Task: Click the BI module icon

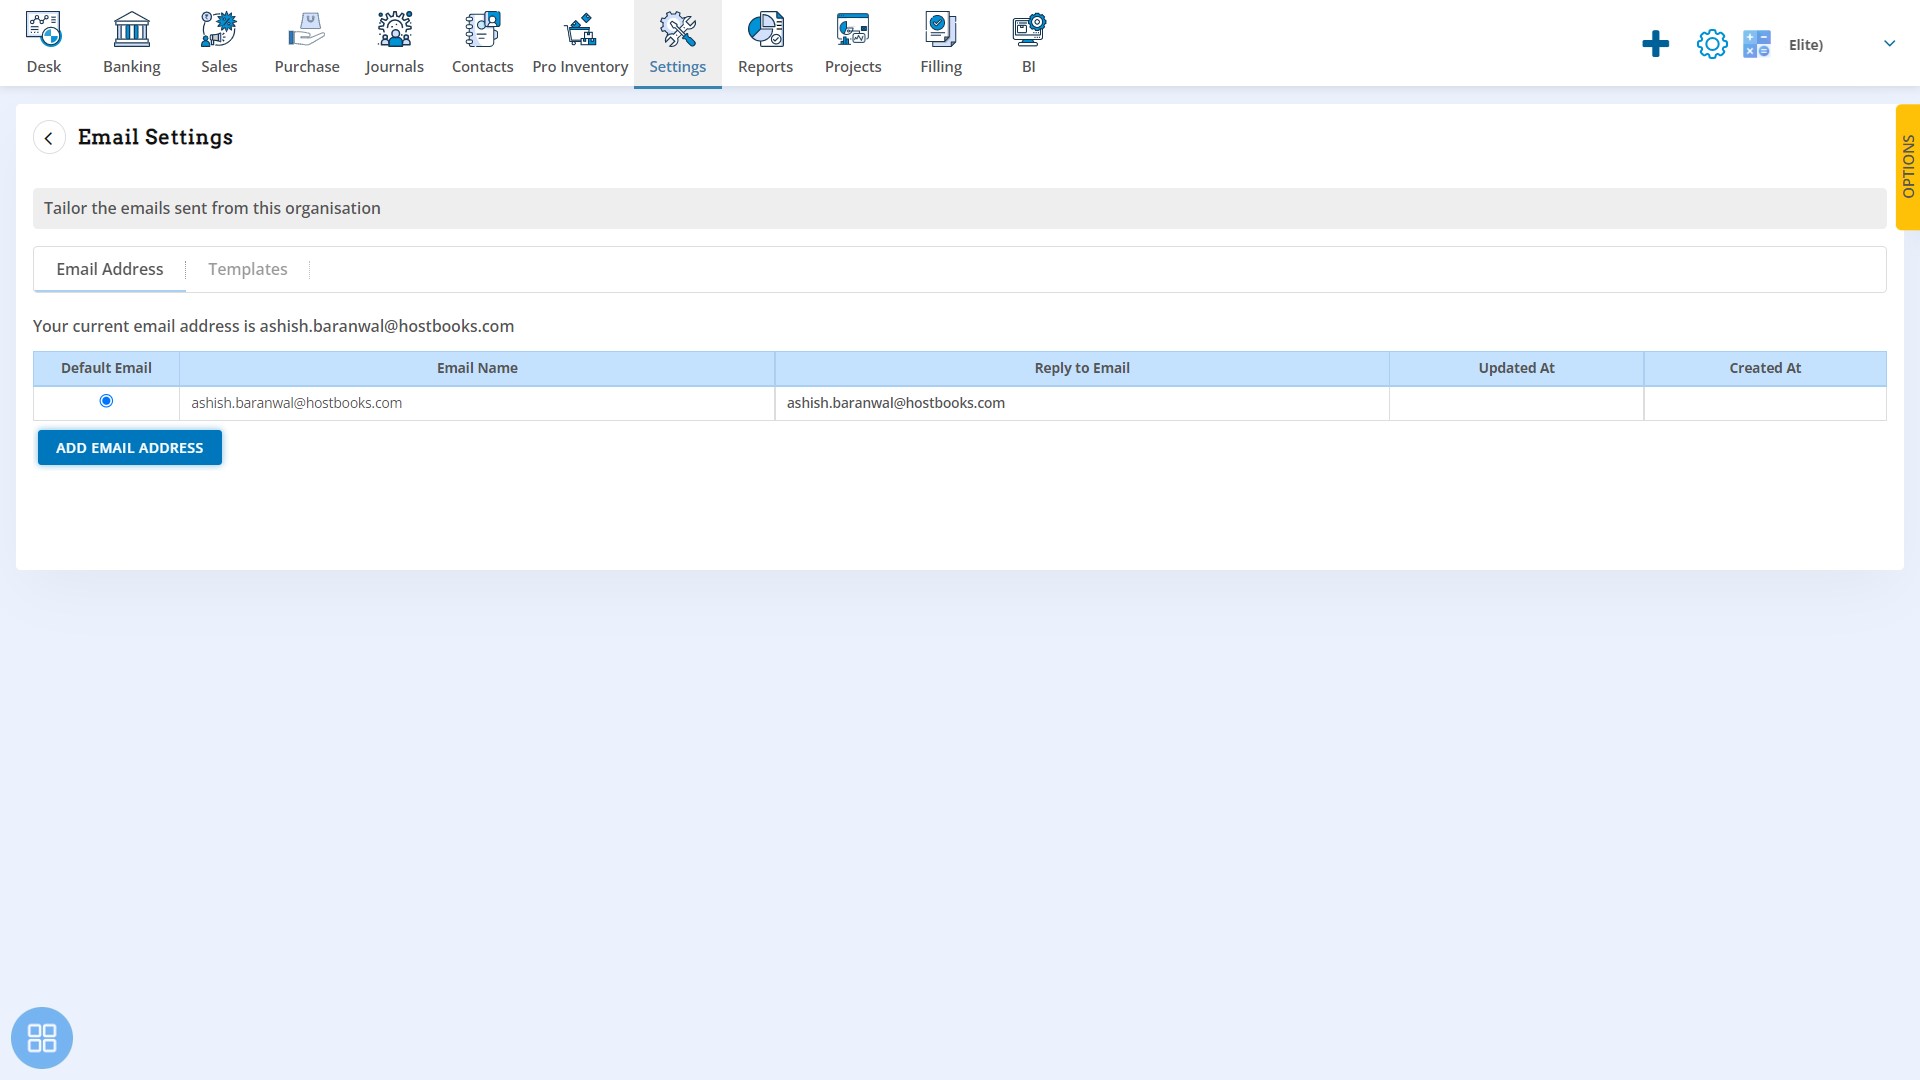Action: point(1027,42)
